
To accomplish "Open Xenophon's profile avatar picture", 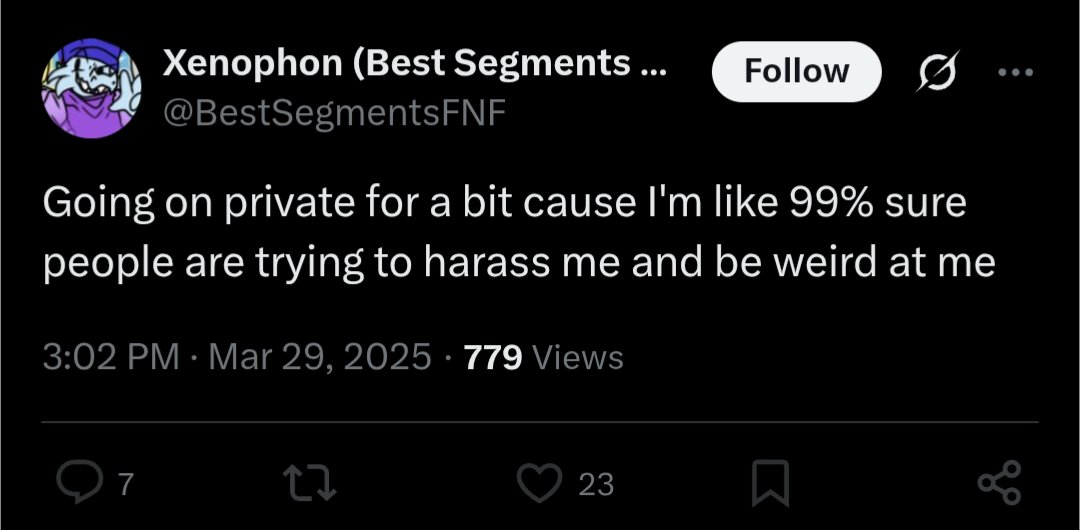I will click(x=90, y=90).
